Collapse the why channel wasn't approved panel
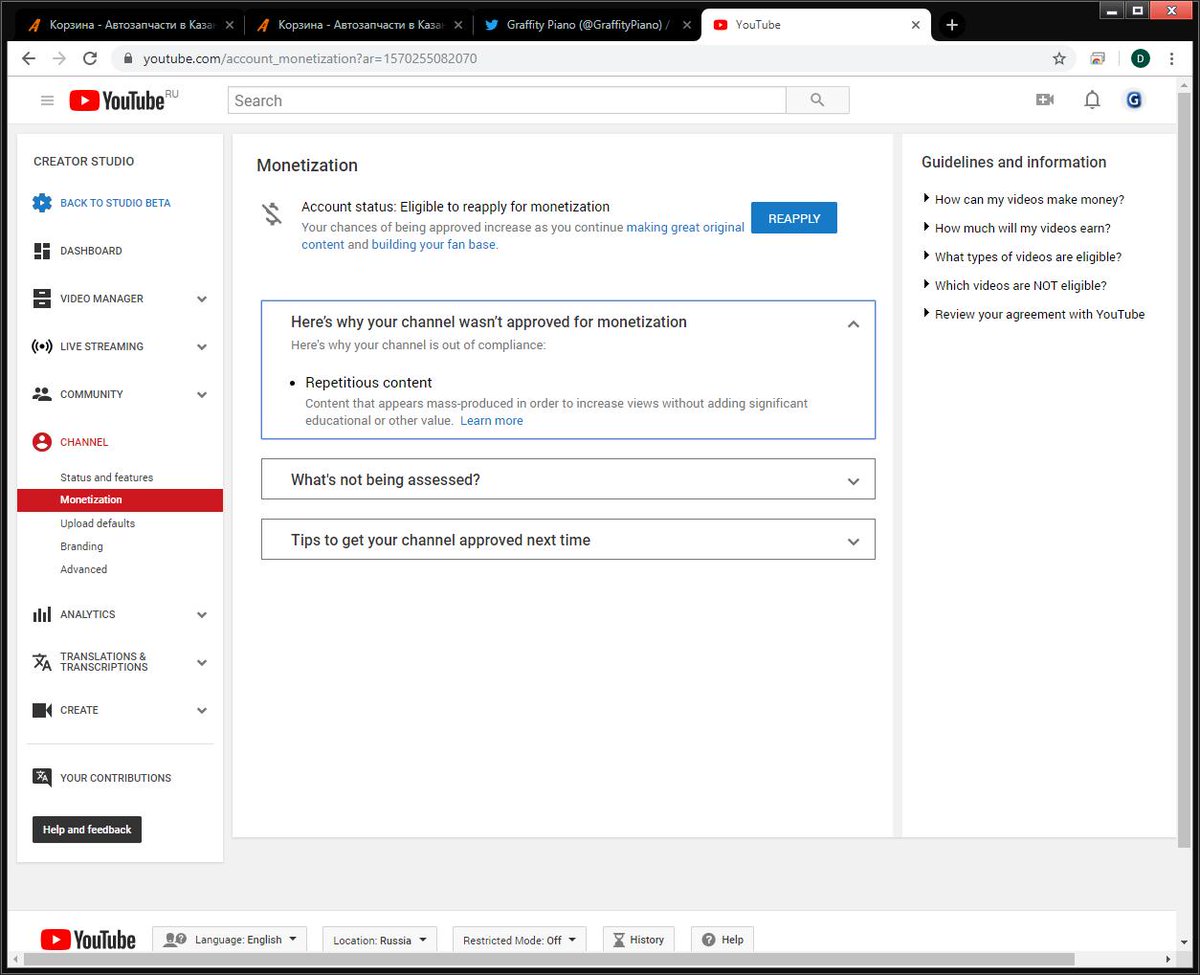Image resolution: width=1200 pixels, height=975 pixels. pos(853,324)
